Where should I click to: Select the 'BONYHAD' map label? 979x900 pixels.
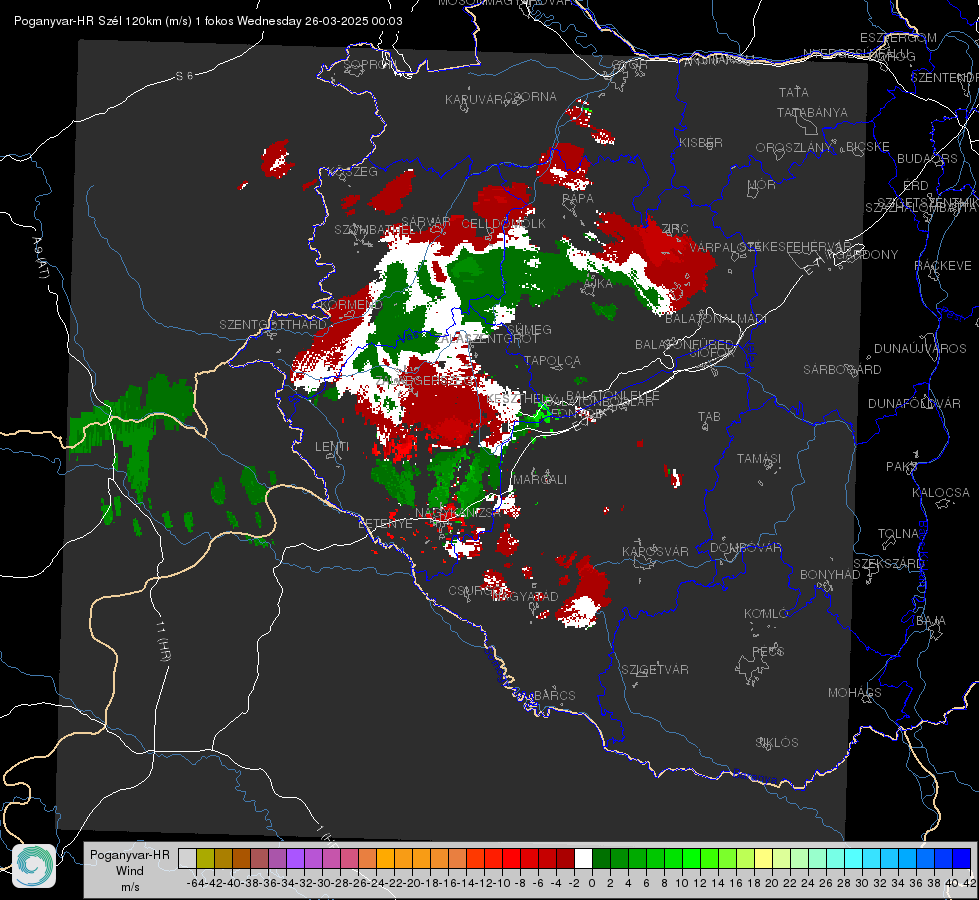pyautogui.click(x=830, y=575)
